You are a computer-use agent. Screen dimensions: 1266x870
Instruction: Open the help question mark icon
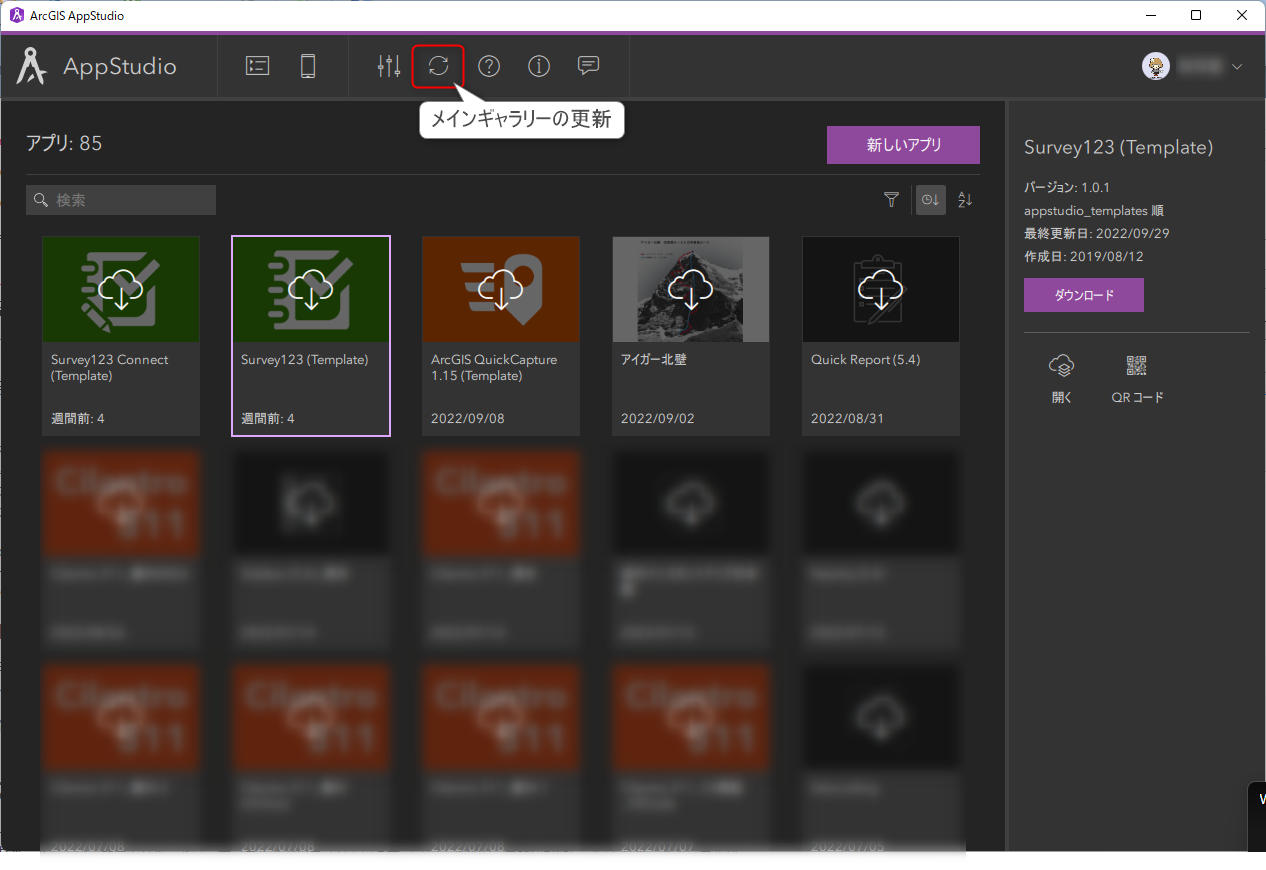click(489, 66)
